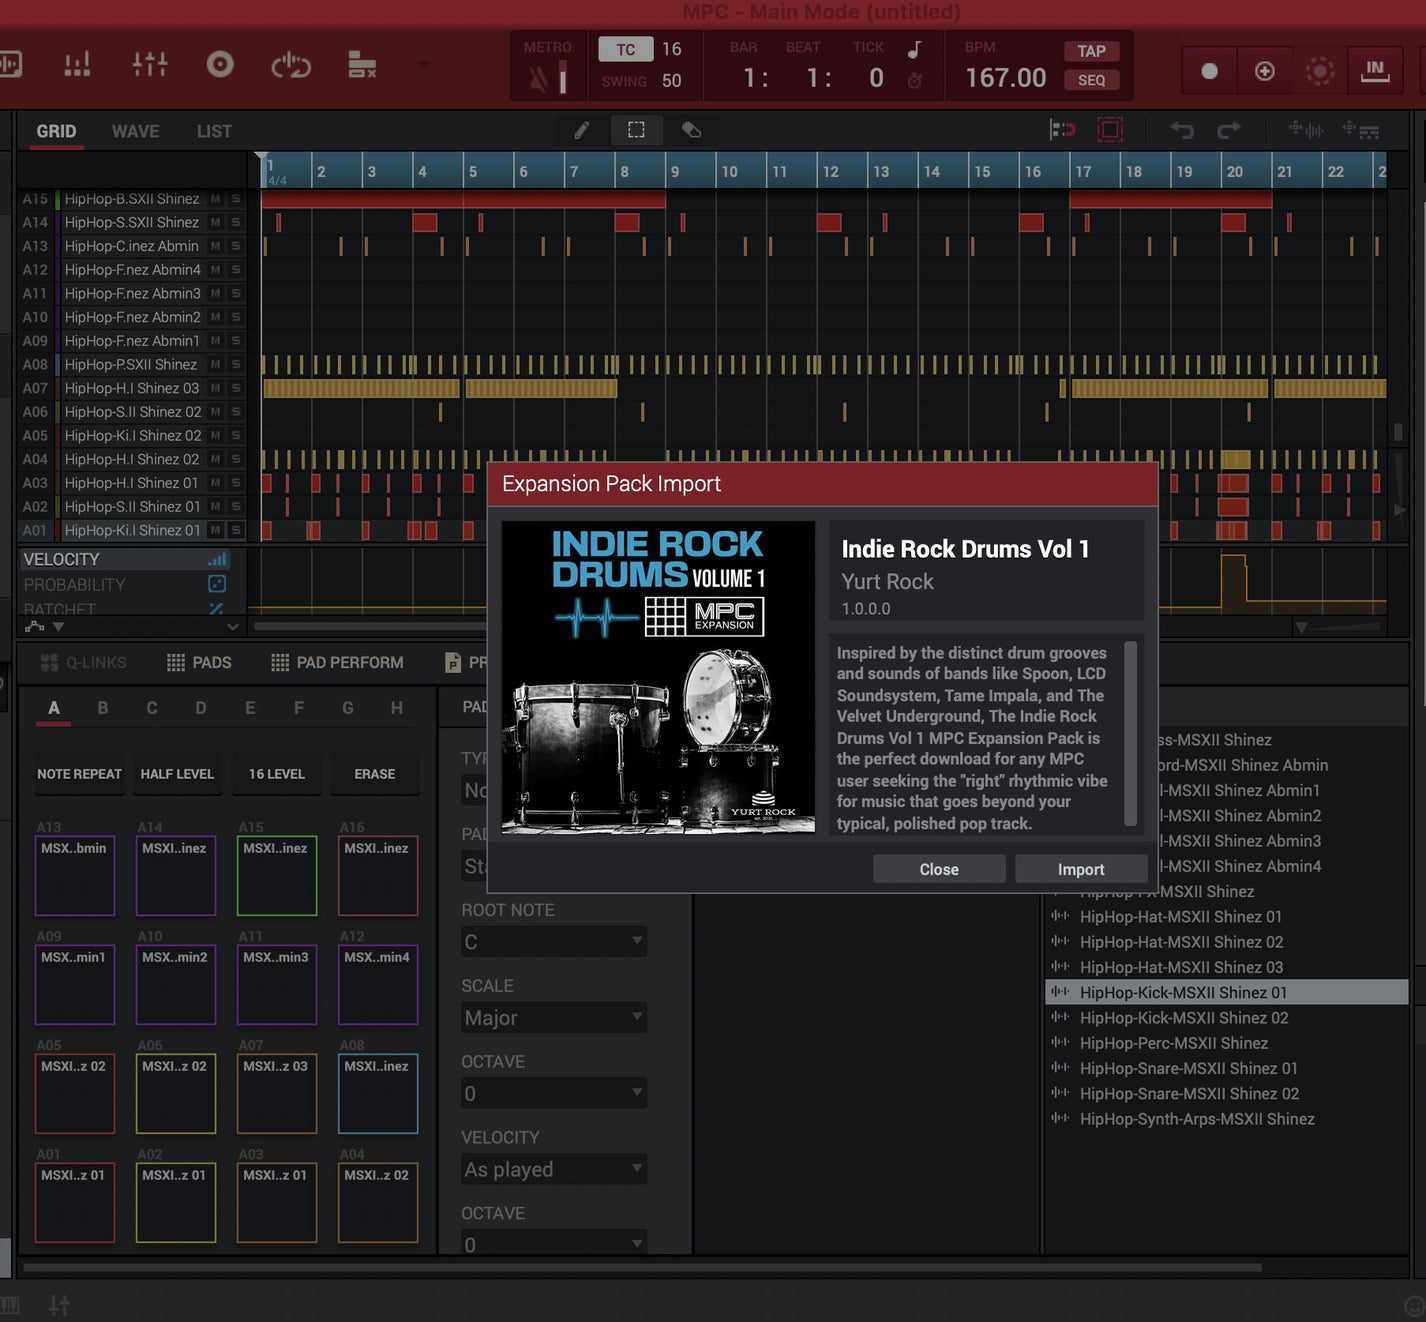The height and width of the screenshot is (1322, 1426).
Task: Click the redo arrow icon
Action: [1229, 130]
